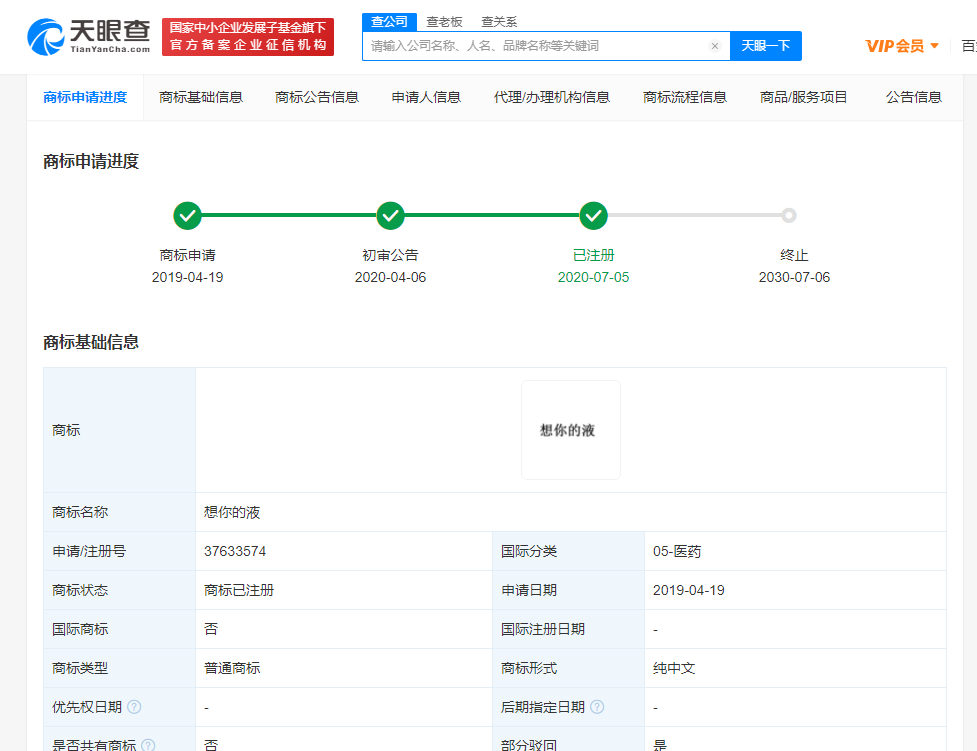
Task: Click green checkmark above 初审公告 step
Action: pyautogui.click(x=391, y=215)
